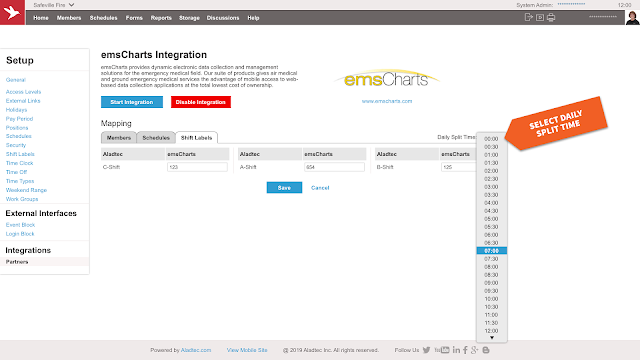The image size is (640, 360).
Task: Open the user profile photo
Action: pyautogui.click(x=632, y=18)
